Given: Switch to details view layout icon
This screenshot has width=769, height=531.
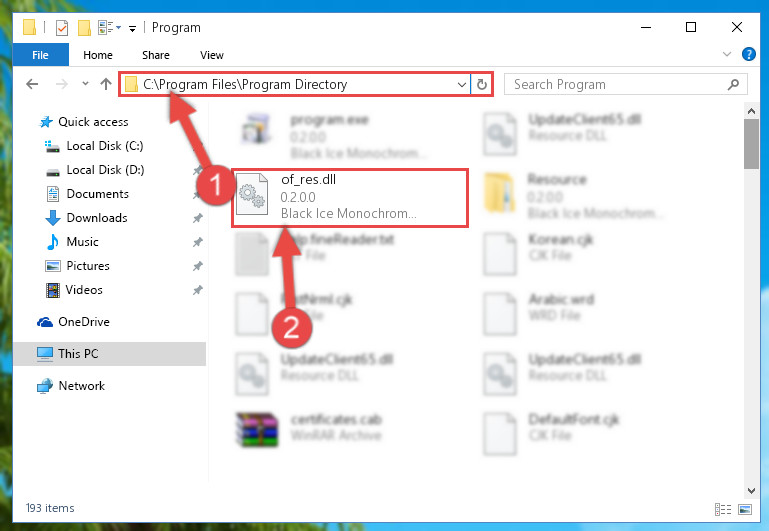Looking at the screenshot, I should pyautogui.click(x=723, y=509).
